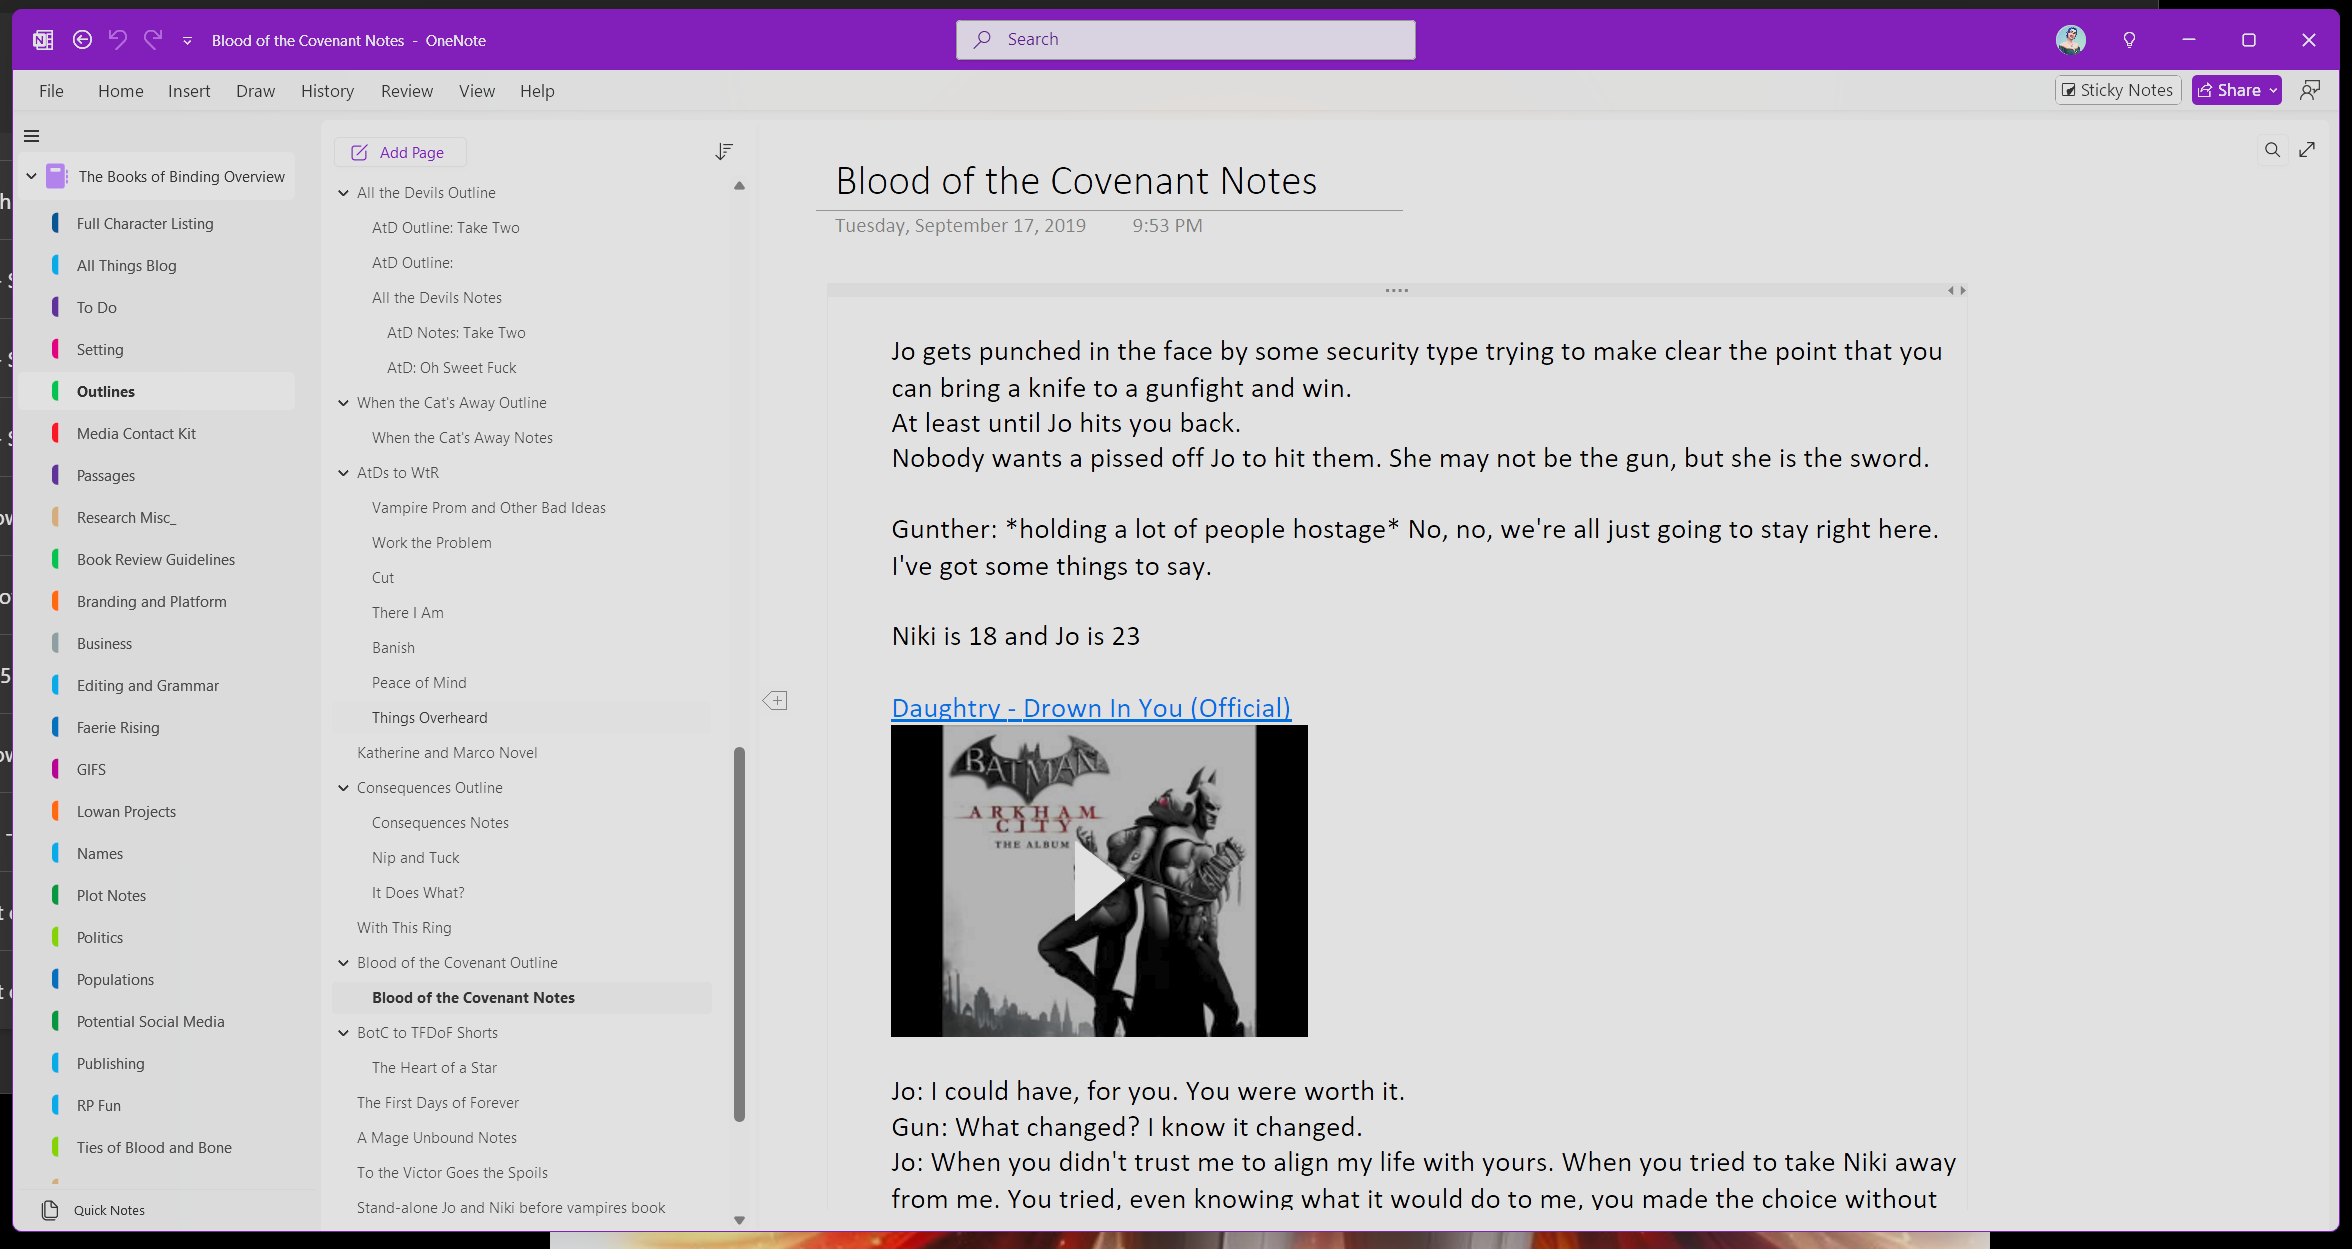
Task: Collapse the All the Devils Outline group
Action: [x=343, y=193]
